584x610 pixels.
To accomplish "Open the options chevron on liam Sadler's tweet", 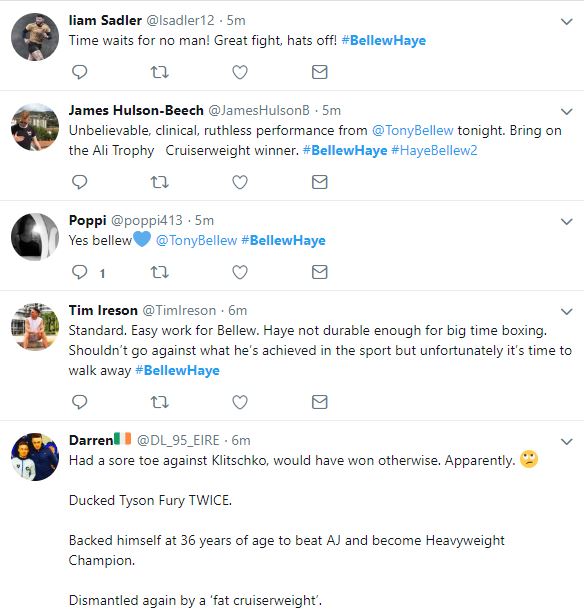I will coord(566,21).
